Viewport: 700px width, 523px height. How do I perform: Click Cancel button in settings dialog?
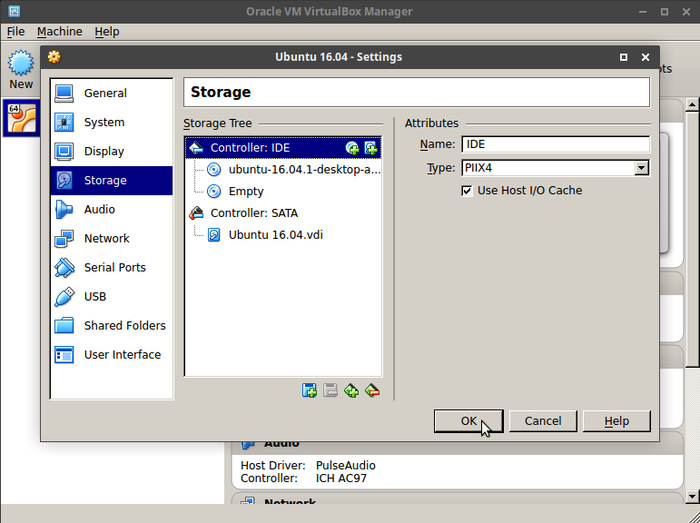coord(543,421)
